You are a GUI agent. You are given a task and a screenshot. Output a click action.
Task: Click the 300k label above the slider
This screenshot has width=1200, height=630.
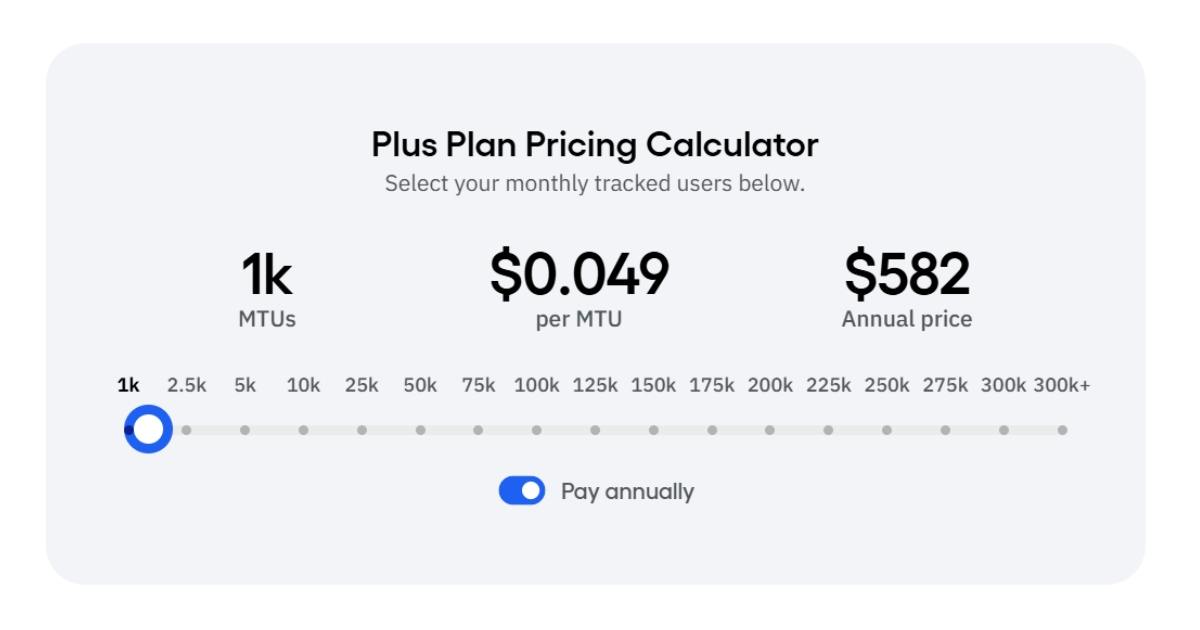[1002, 385]
